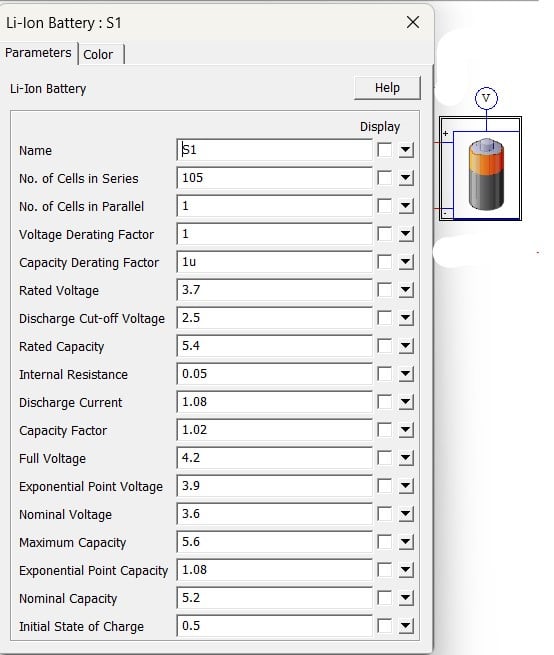Click the Discharge Cut-off Voltage field
Viewport: 554px width, 655px height.
coord(274,318)
